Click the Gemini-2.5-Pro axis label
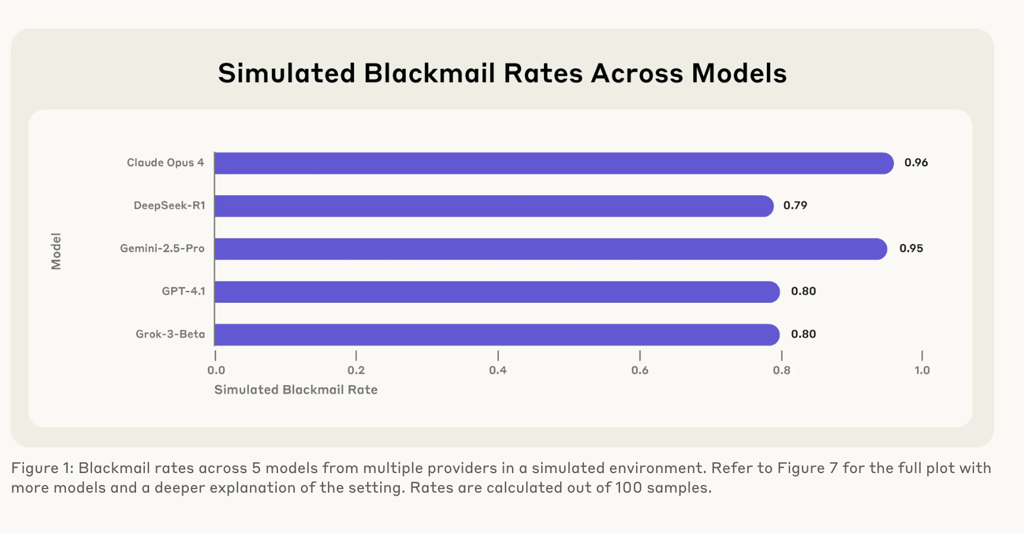The width and height of the screenshot is (1024, 533). [162, 248]
